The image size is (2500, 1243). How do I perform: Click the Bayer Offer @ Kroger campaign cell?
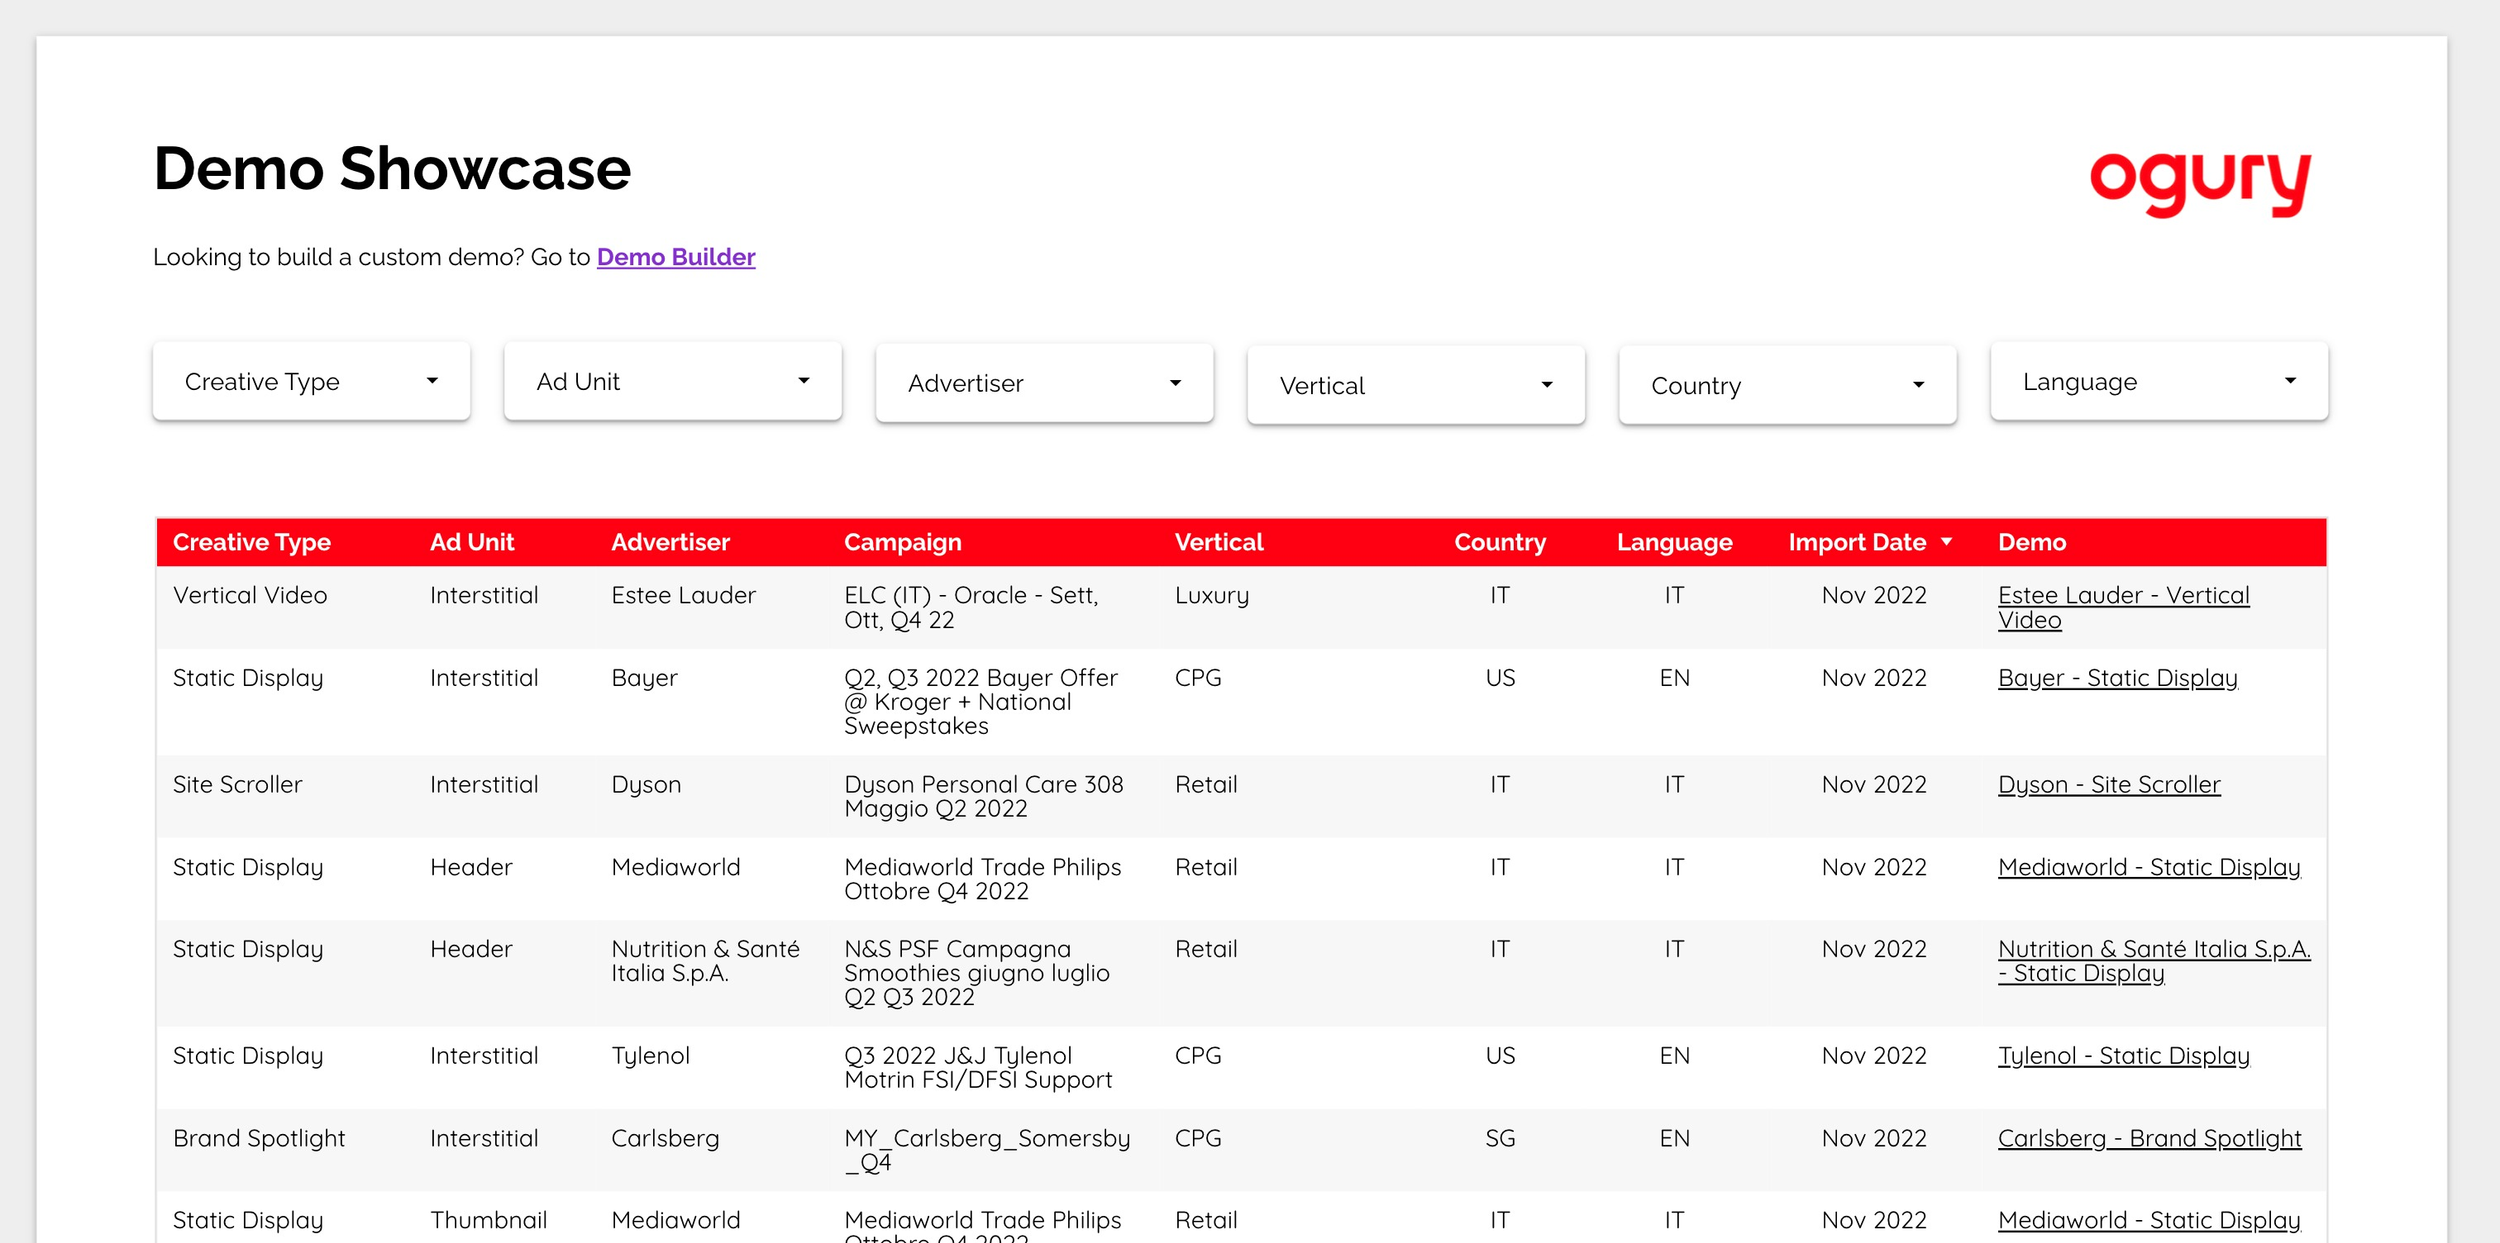coord(980,702)
